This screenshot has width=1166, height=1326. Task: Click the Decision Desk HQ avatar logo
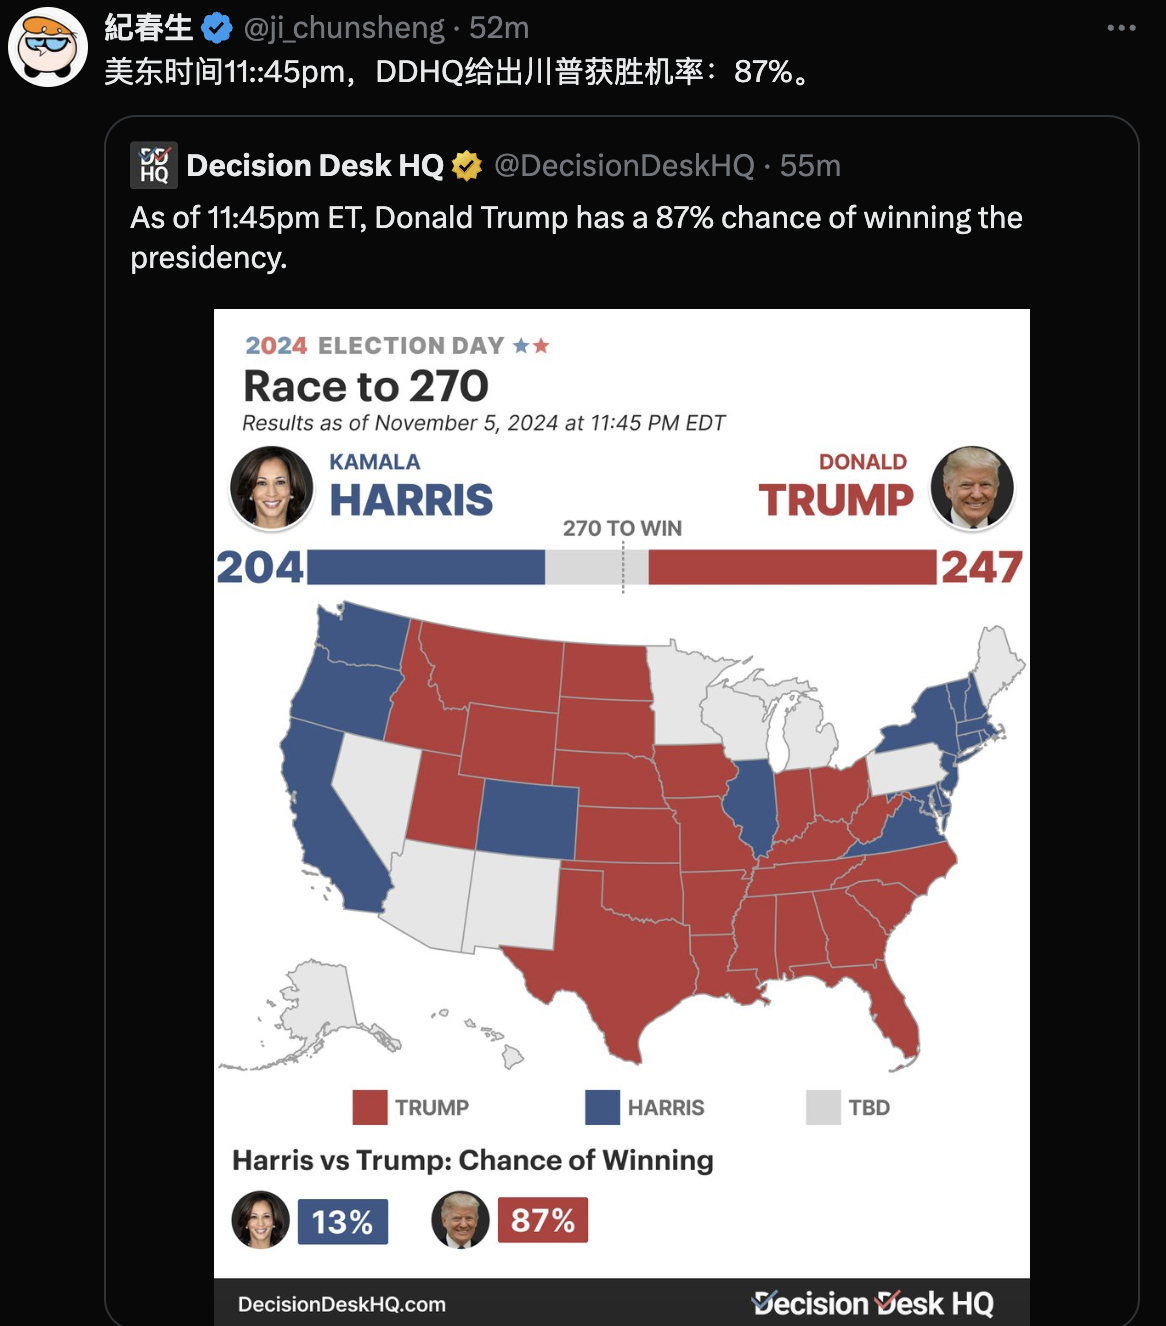pos(154,165)
